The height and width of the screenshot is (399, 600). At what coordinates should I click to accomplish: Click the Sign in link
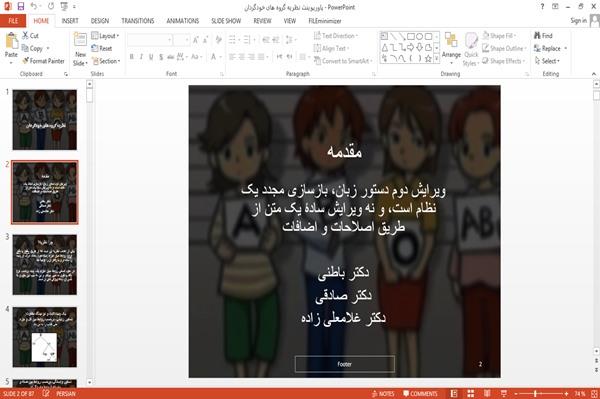(x=578, y=21)
